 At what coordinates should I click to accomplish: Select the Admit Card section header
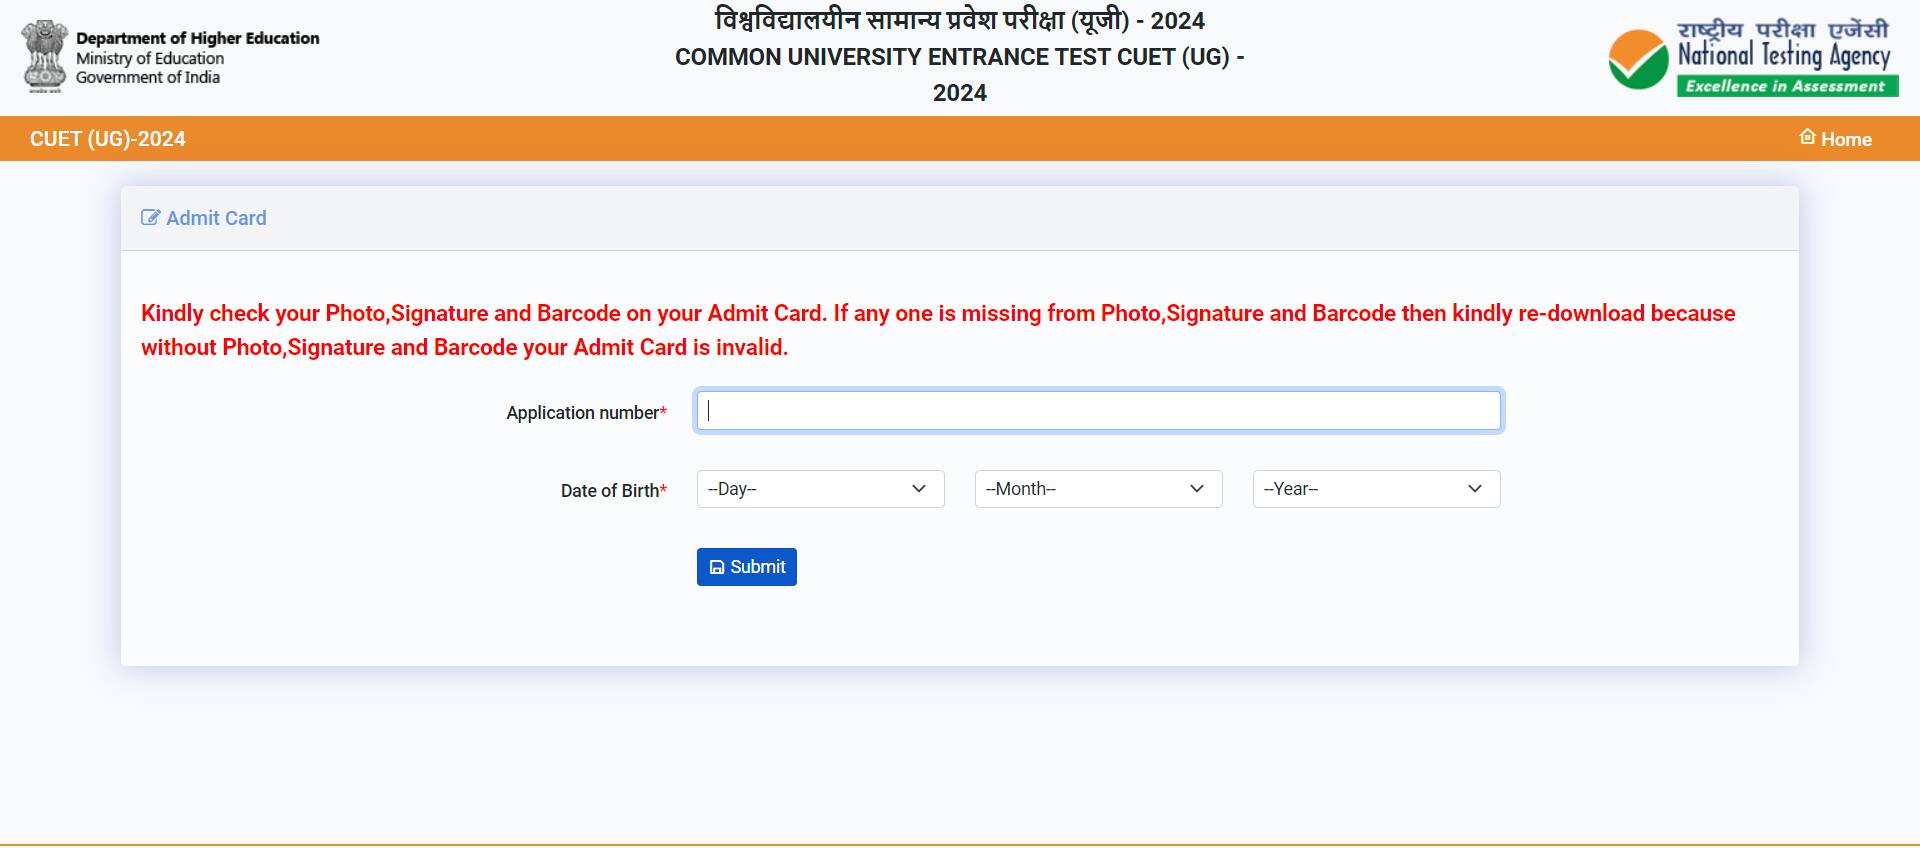click(215, 217)
